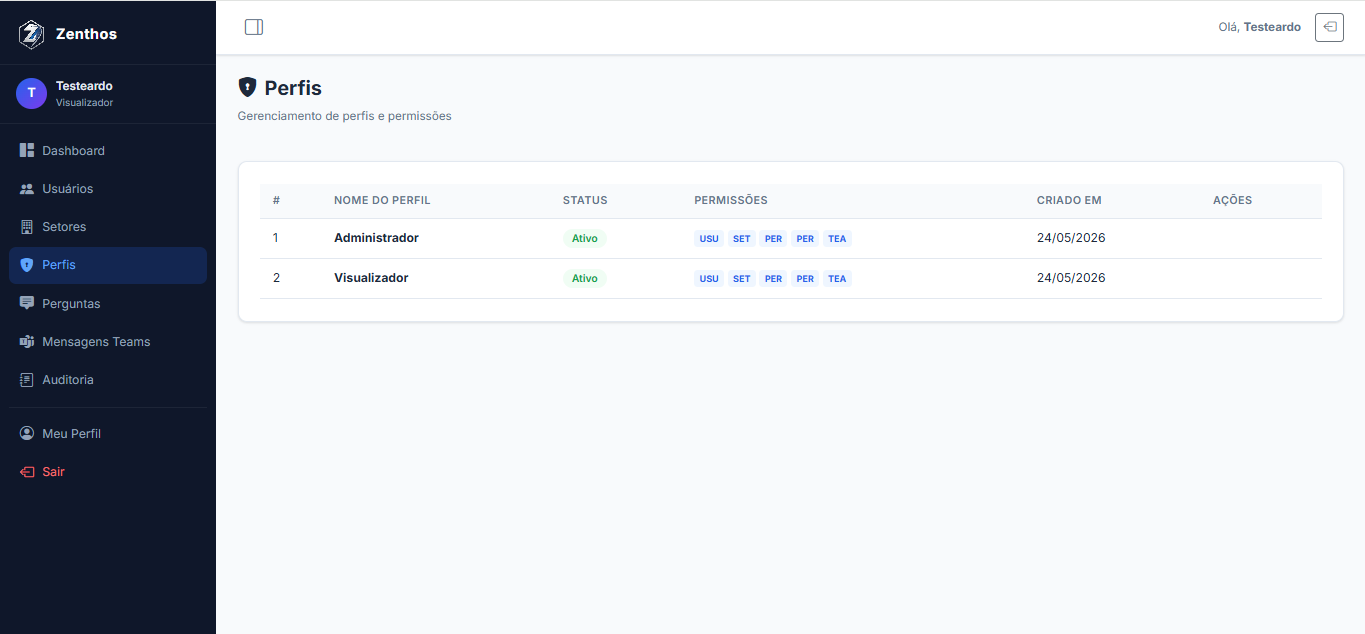
Task: Click the date 24/05/2026 in Administrador row
Action: 1071,238
